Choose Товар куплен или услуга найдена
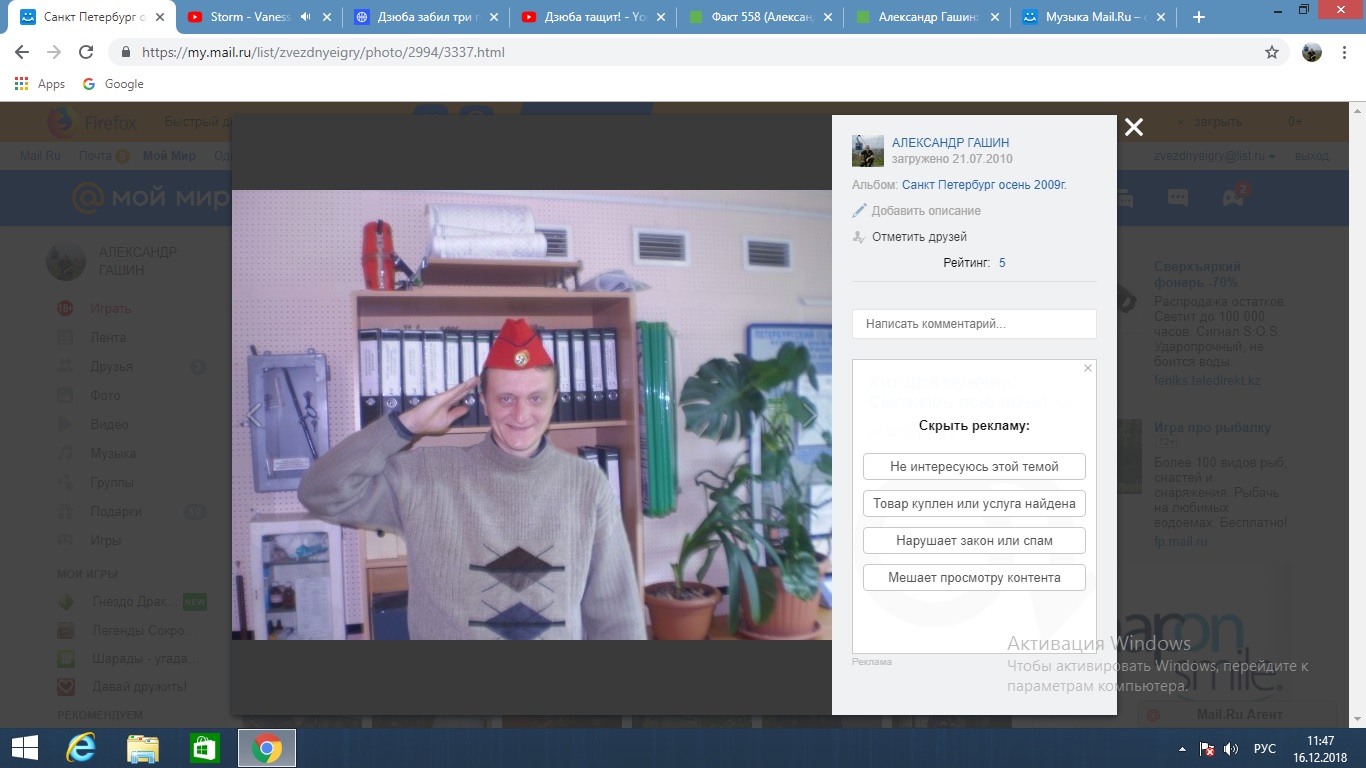This screenshot has width=1366, height=768. point(974,503)
